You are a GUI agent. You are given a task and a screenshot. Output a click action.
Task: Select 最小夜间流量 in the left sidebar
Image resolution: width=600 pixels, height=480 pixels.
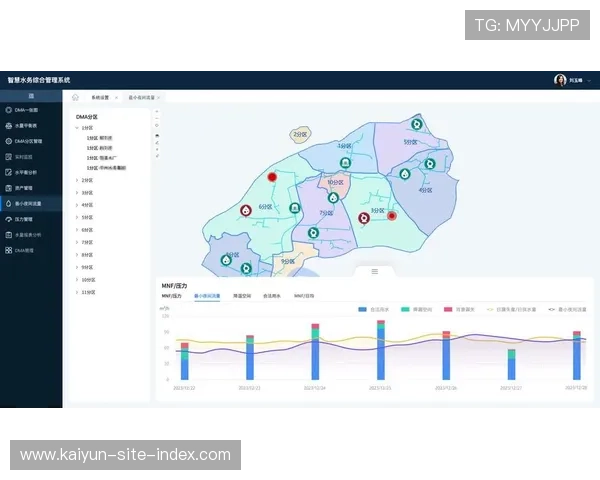tap(28, 203)
